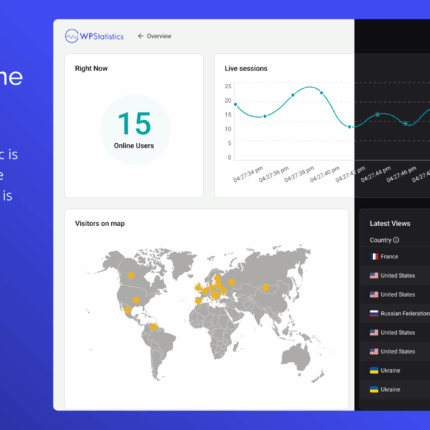Click the Country info icon
Image resolution: width=430 pixels, height=430 pixels.
click(x=396, y=240)
